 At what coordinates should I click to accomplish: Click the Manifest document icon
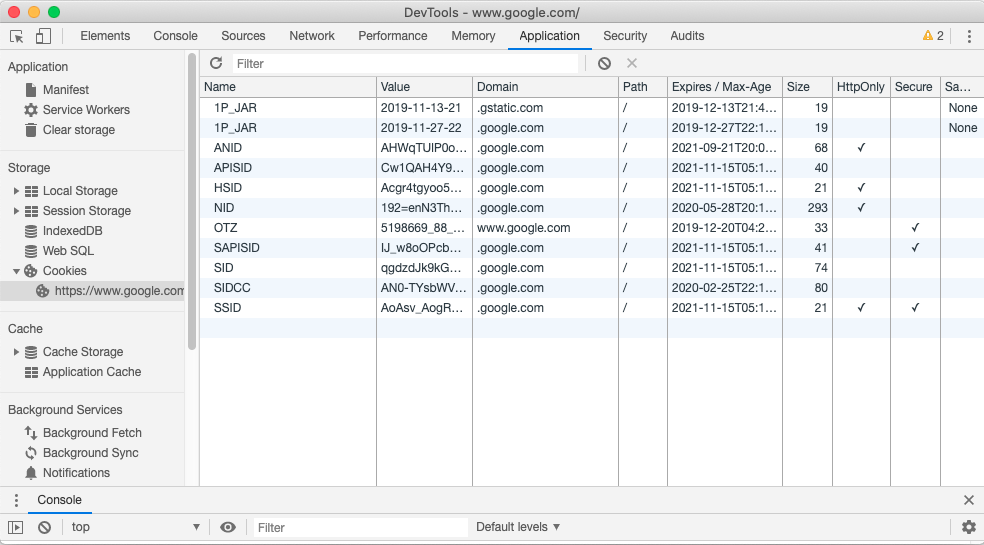(x=31, y=90)
